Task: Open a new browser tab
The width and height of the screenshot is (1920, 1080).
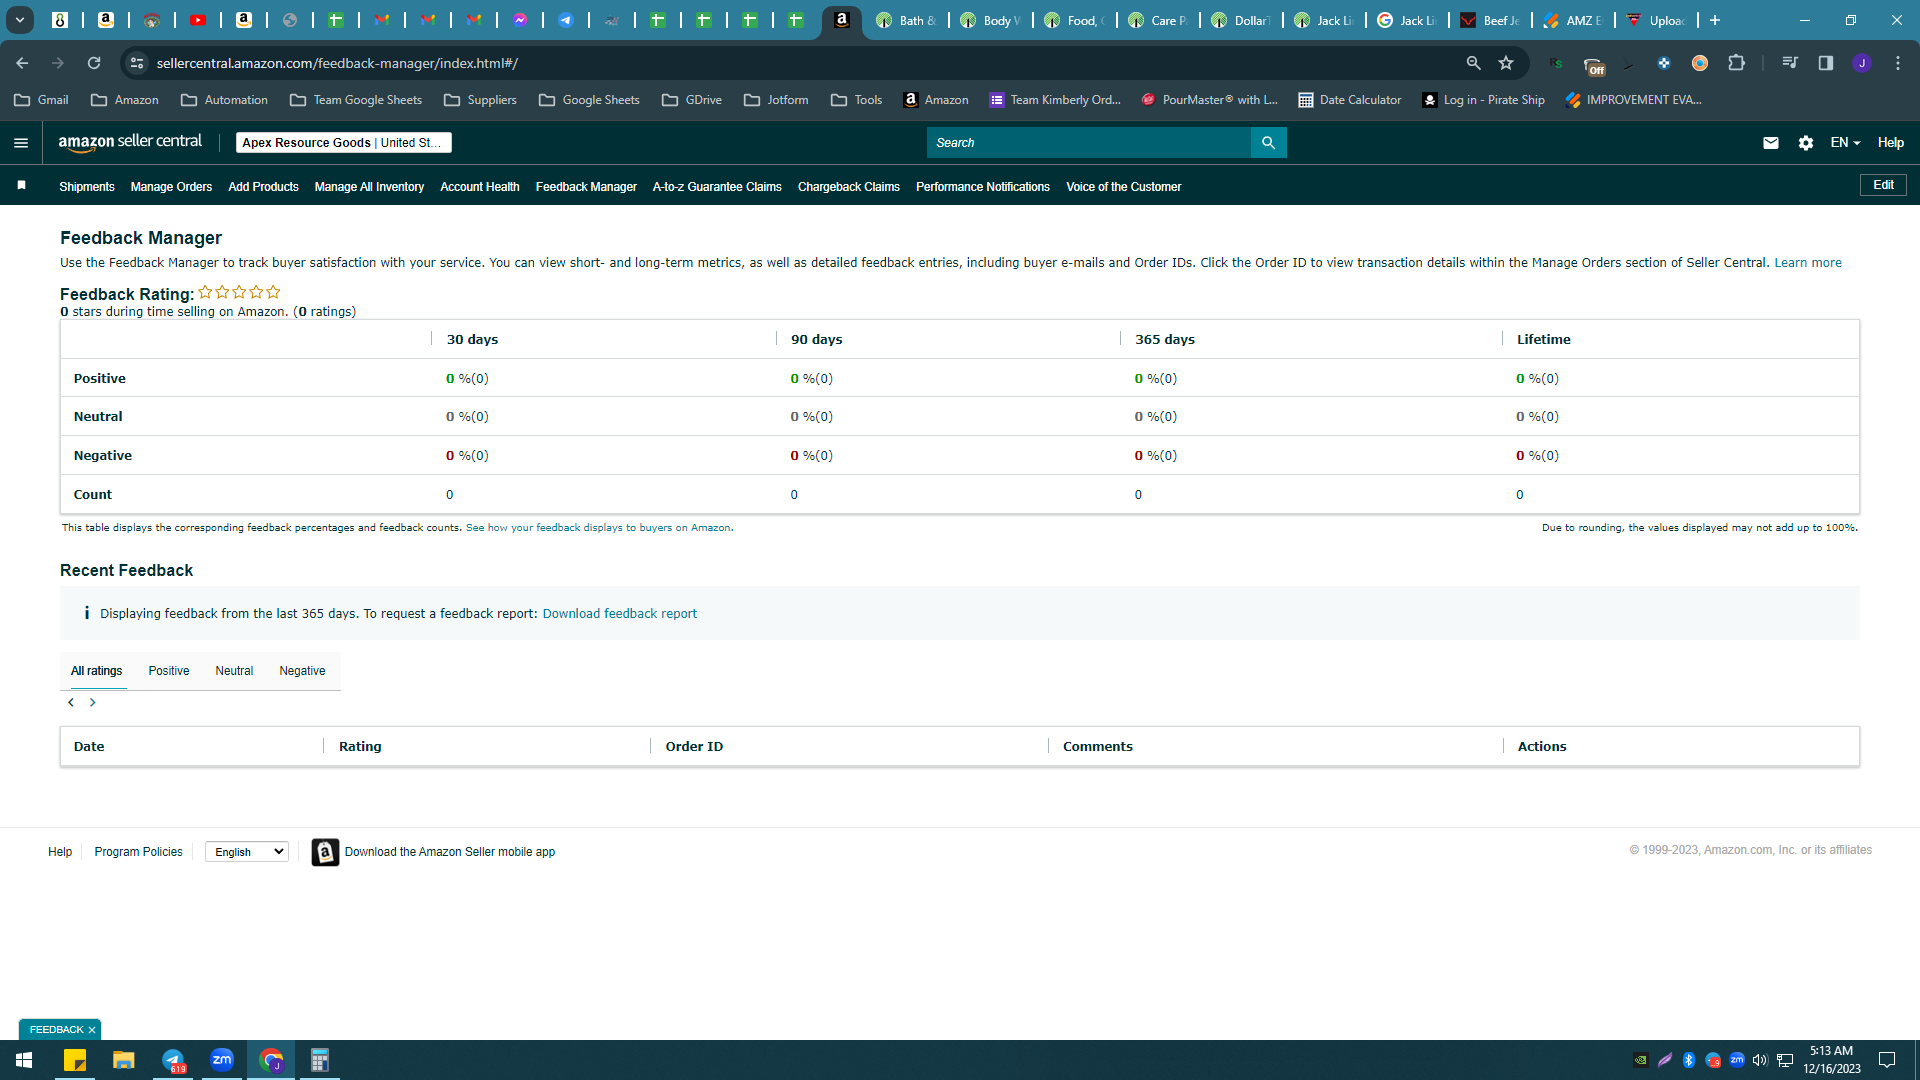Action: point(1715,20)
